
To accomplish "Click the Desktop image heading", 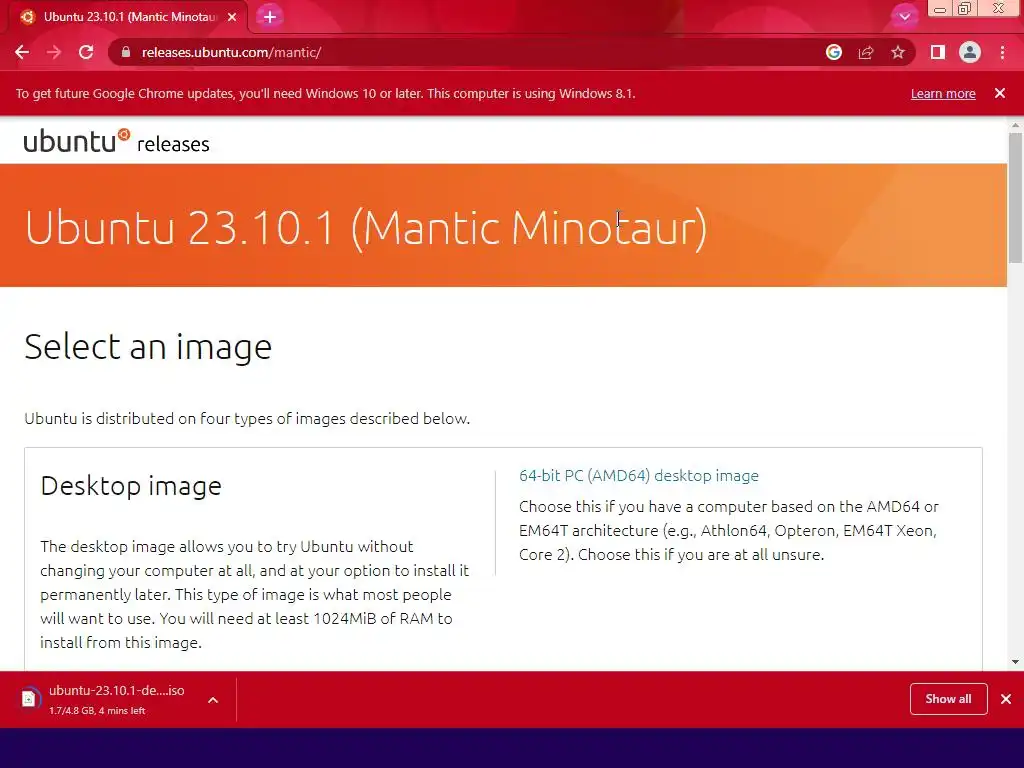I will pos(131,486).
